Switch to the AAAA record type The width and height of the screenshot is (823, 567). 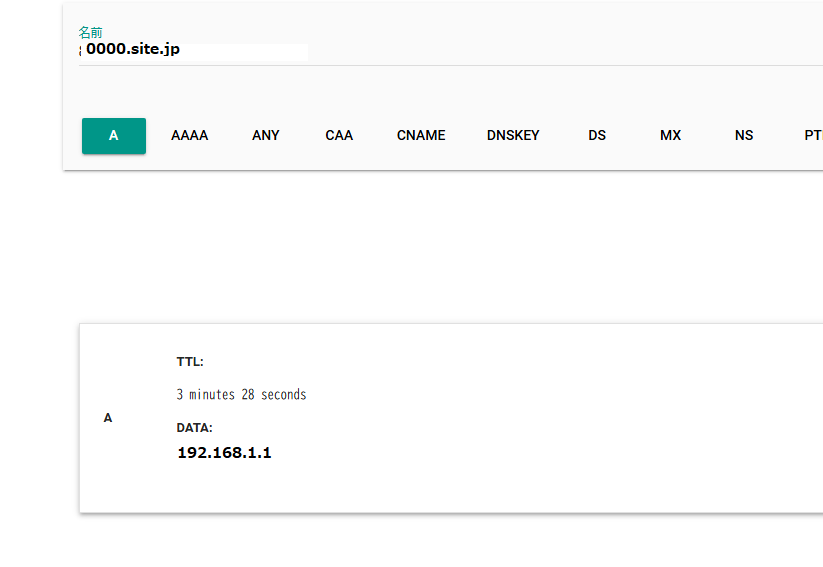click(189, 136)
